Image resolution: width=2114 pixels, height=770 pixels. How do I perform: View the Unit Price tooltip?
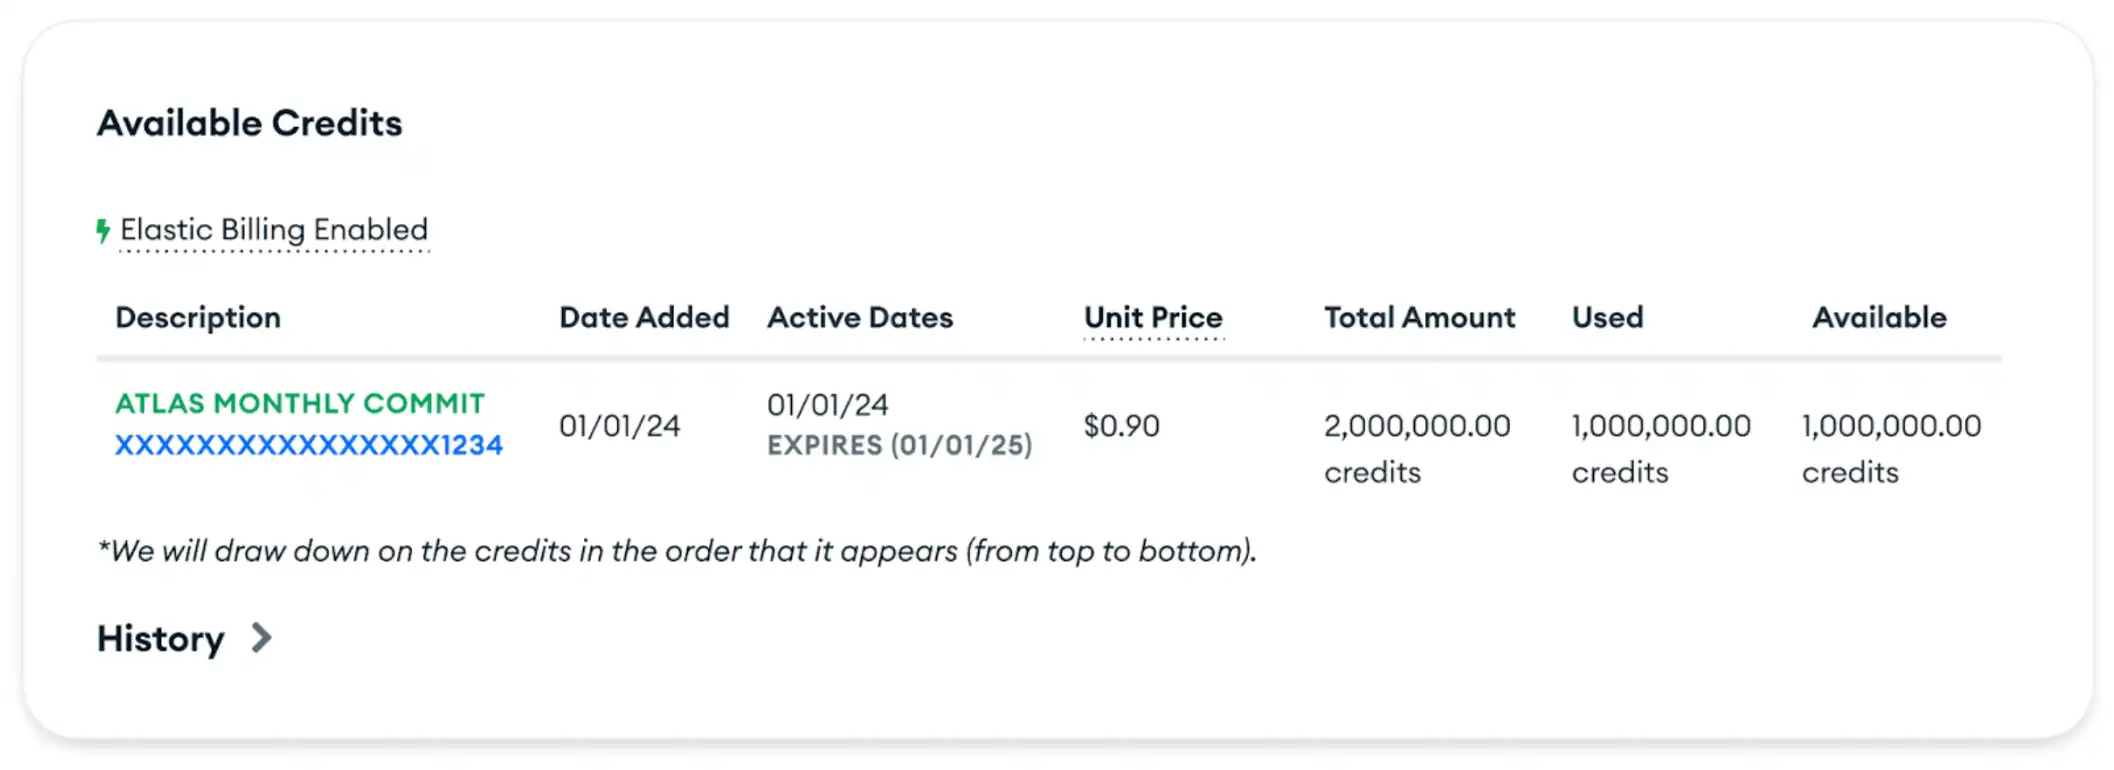[1152, 317]
